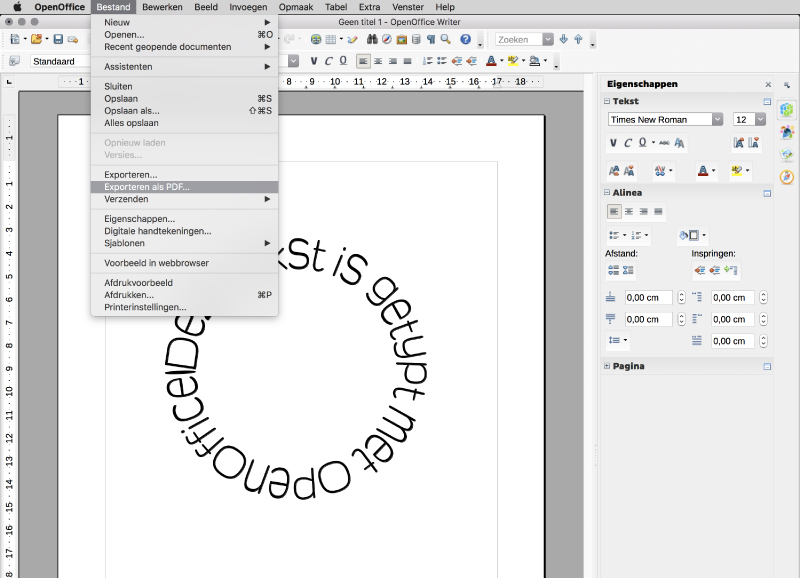Open the Opmaak menu in menu bar
This screenshot has width=800, height=578.
click(x=296, y=7)
